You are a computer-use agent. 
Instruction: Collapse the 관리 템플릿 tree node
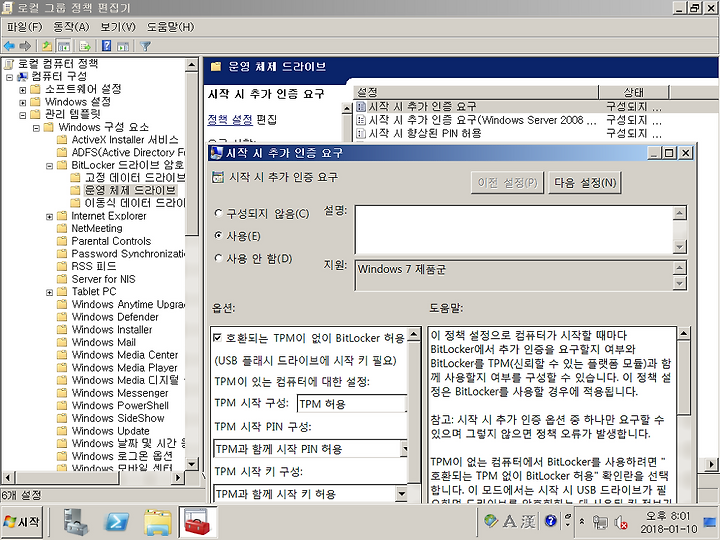(x=22, y=115)
